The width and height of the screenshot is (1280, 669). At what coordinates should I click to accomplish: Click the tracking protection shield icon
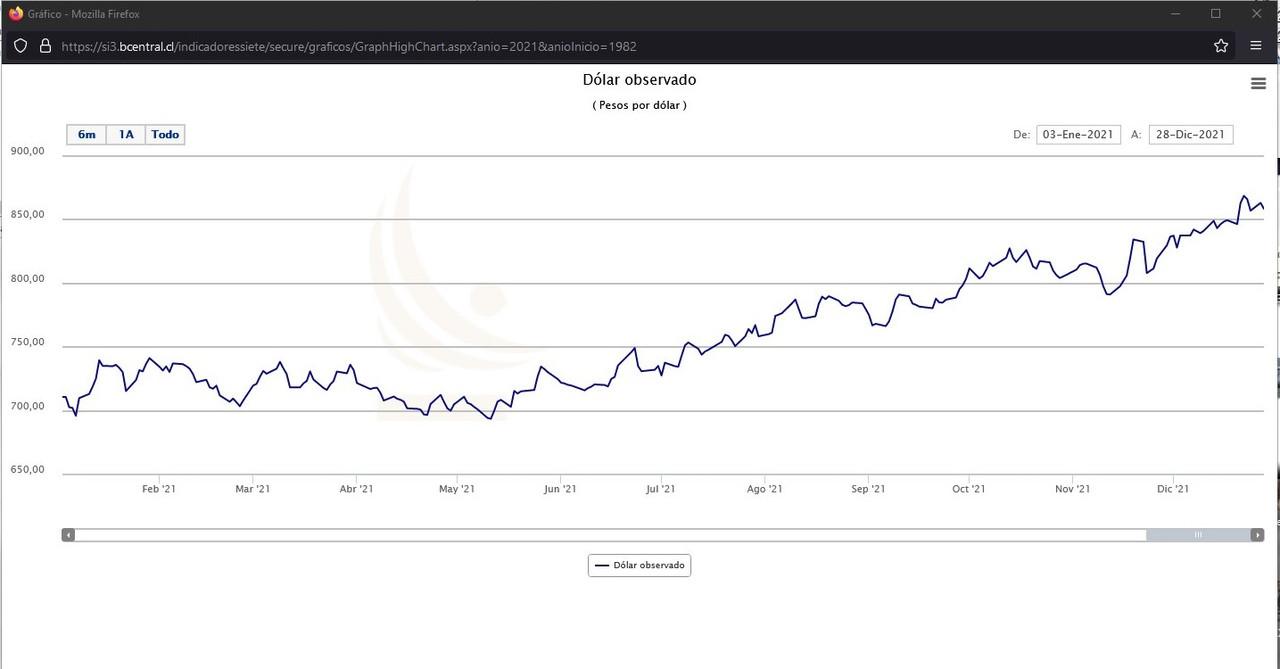click(20, 46)
